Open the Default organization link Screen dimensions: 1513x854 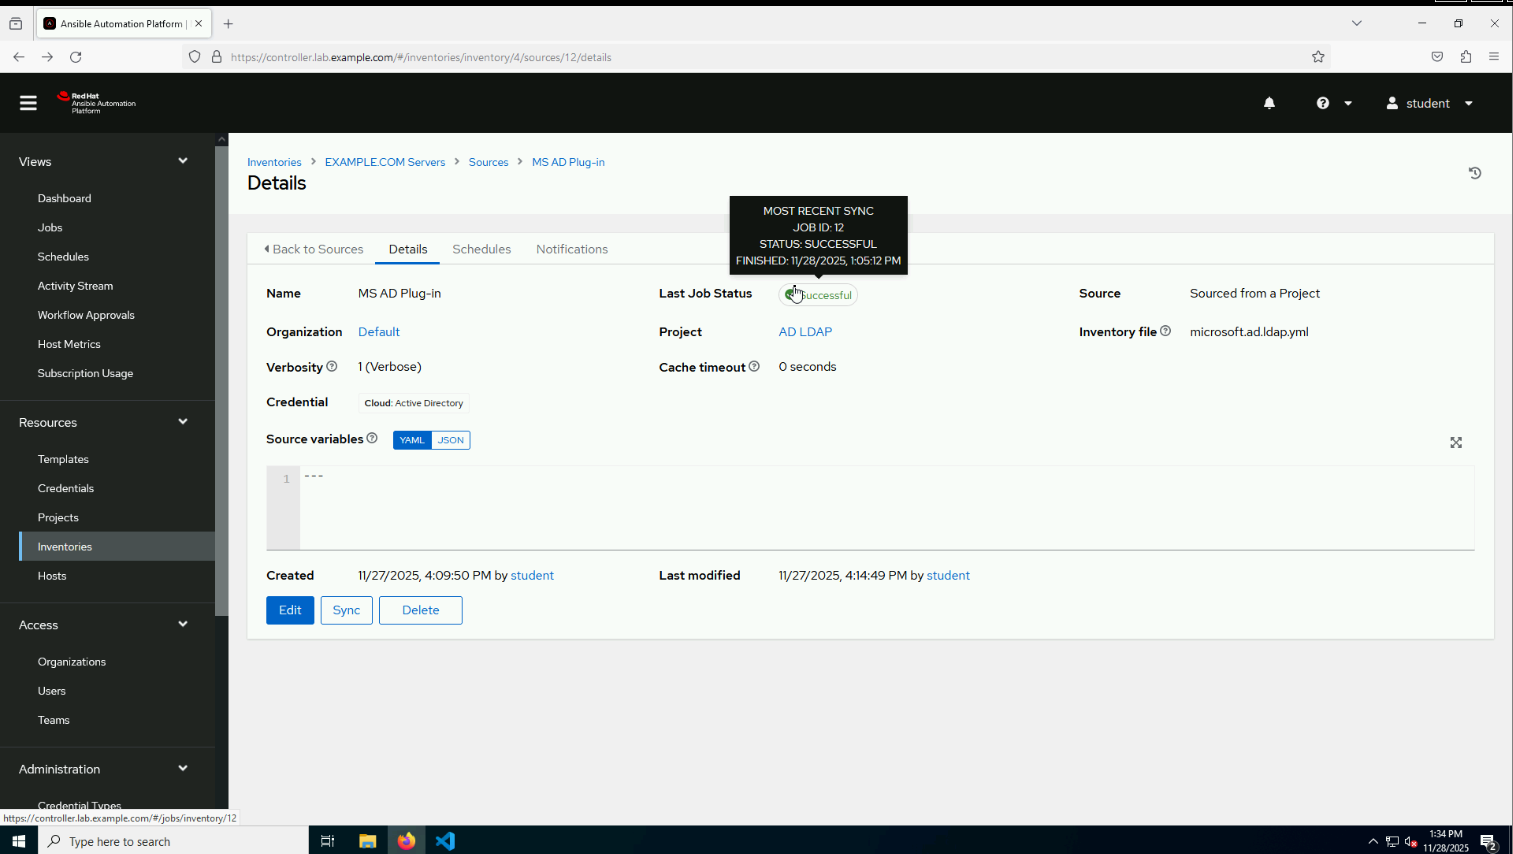379,332
